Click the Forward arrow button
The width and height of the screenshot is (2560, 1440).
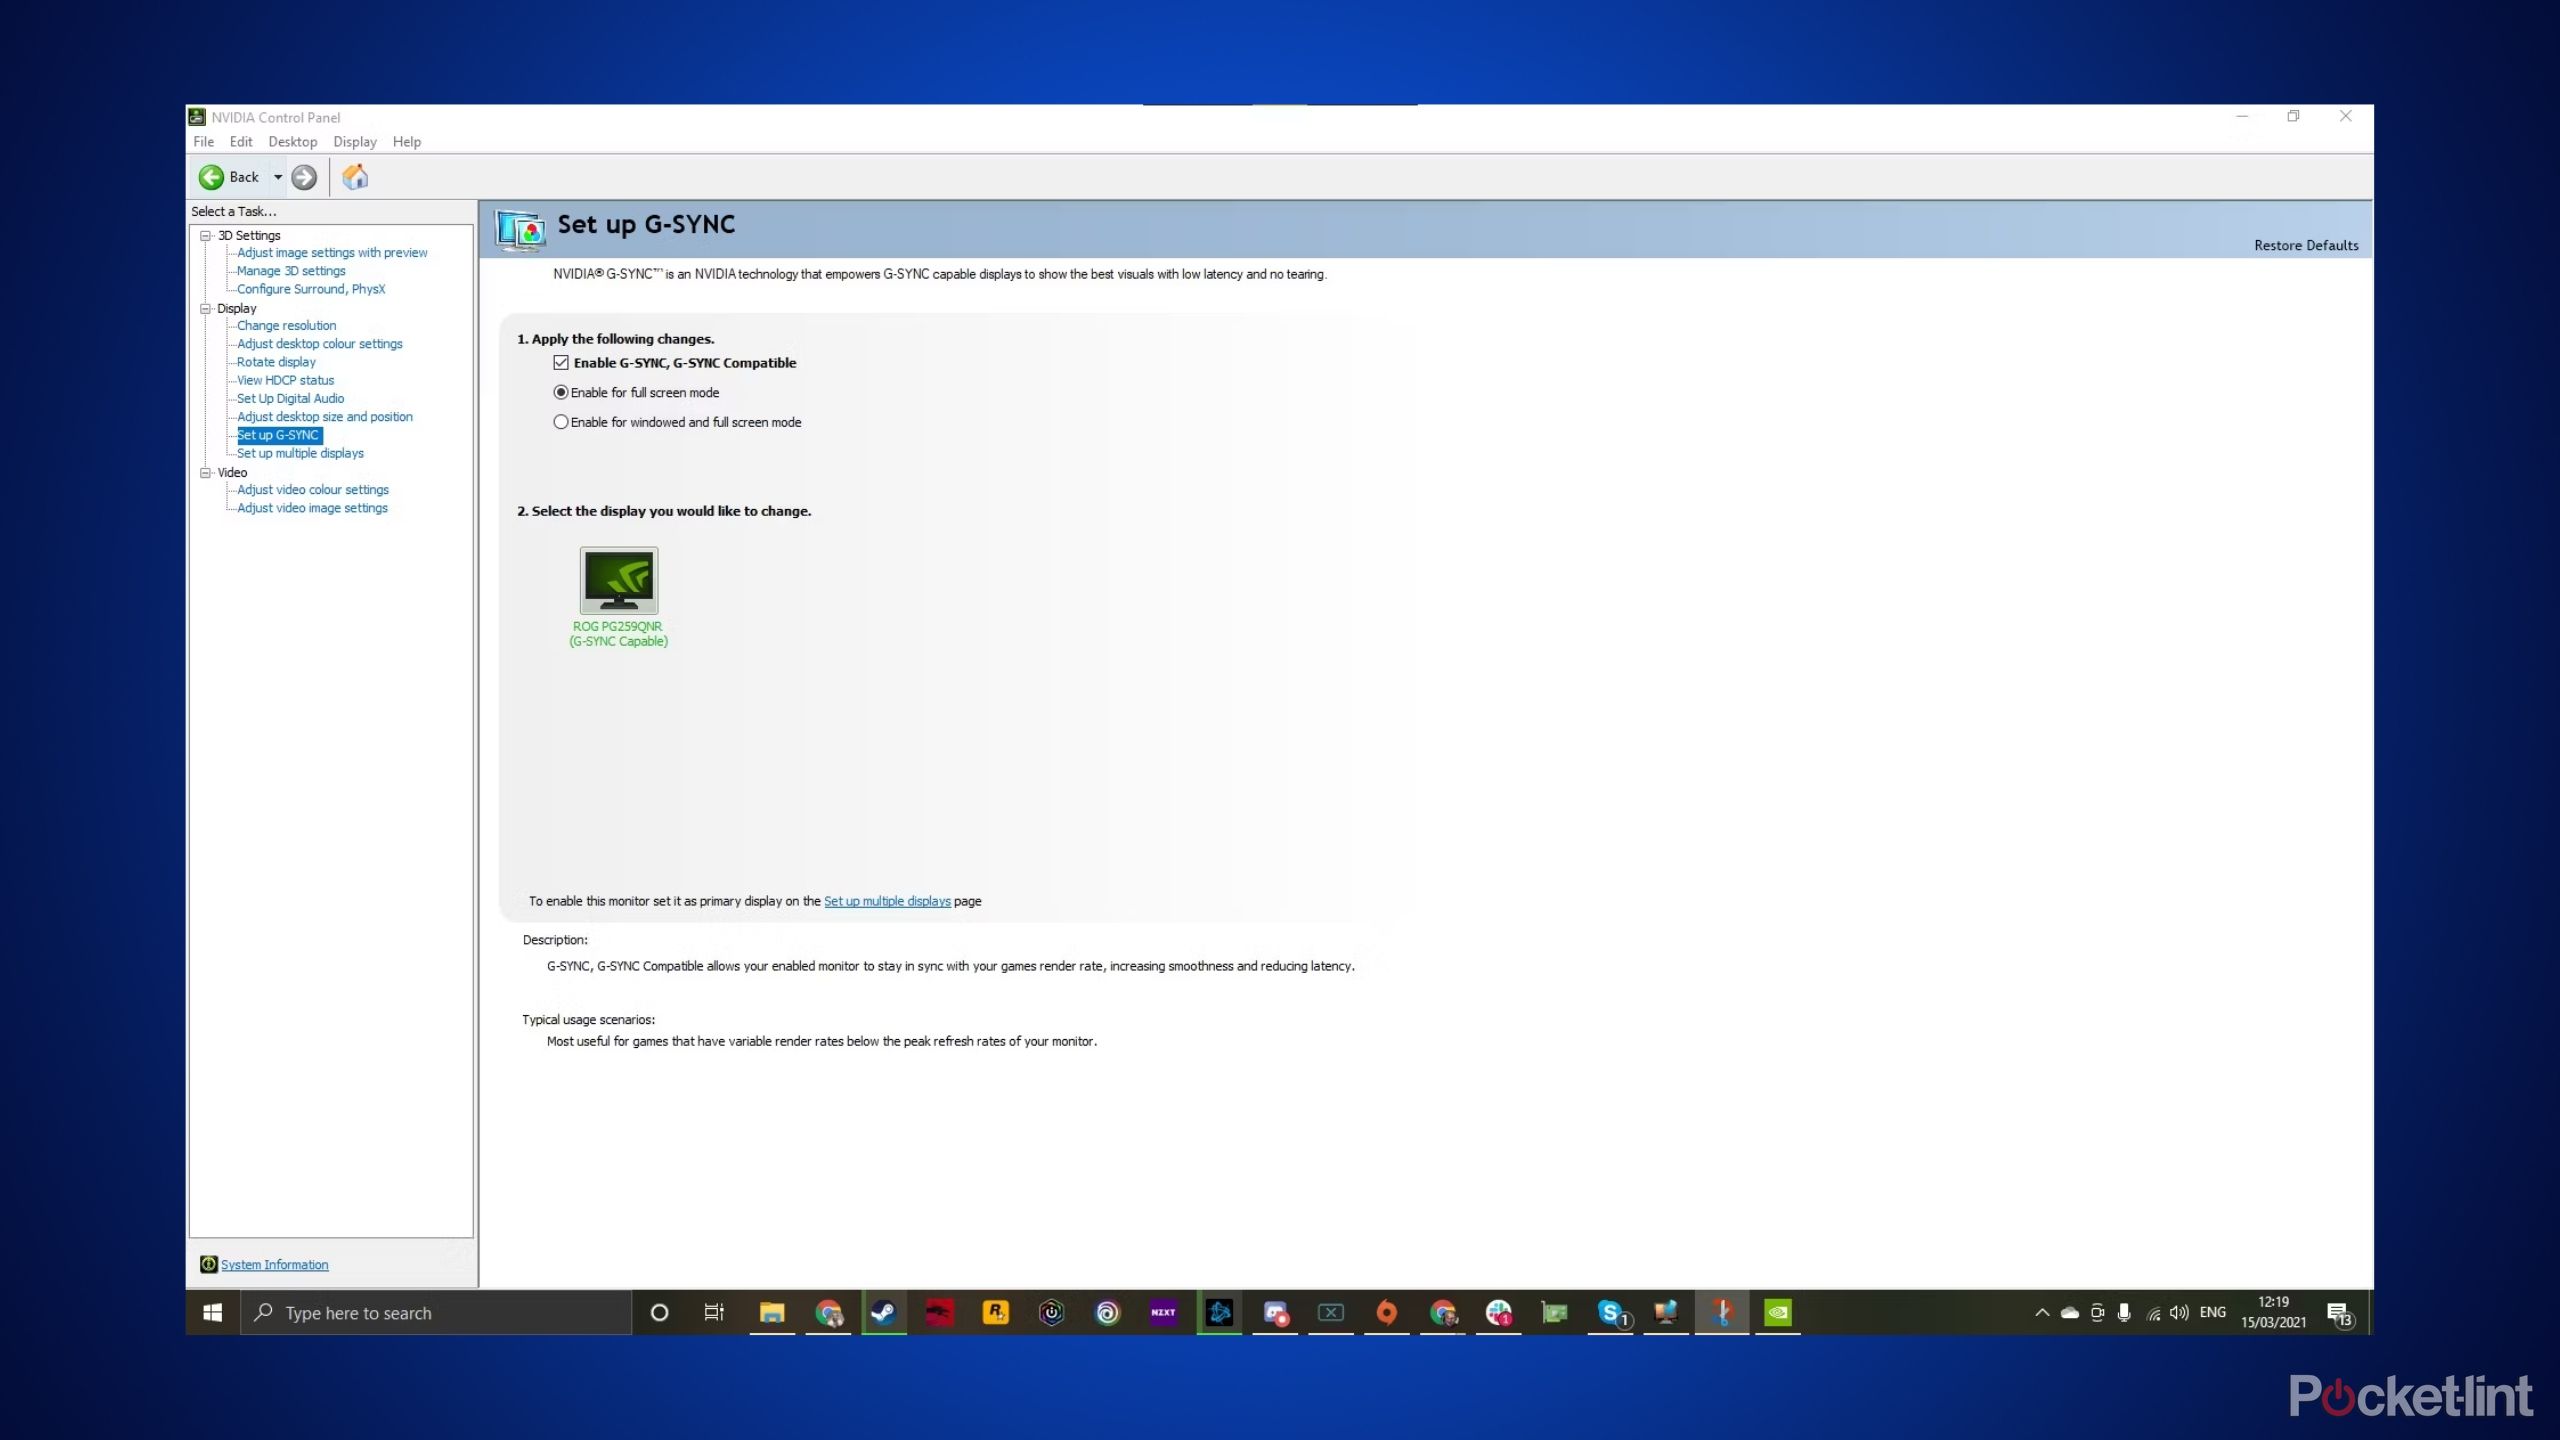[x=304, y=177]
